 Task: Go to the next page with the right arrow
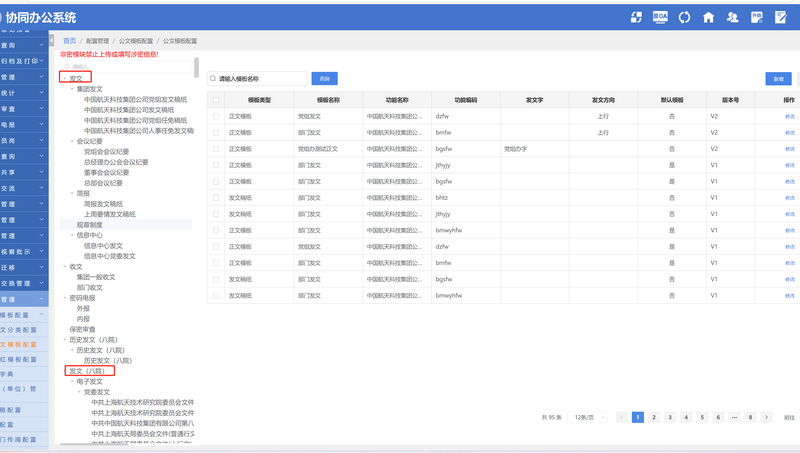click(766, 417)
